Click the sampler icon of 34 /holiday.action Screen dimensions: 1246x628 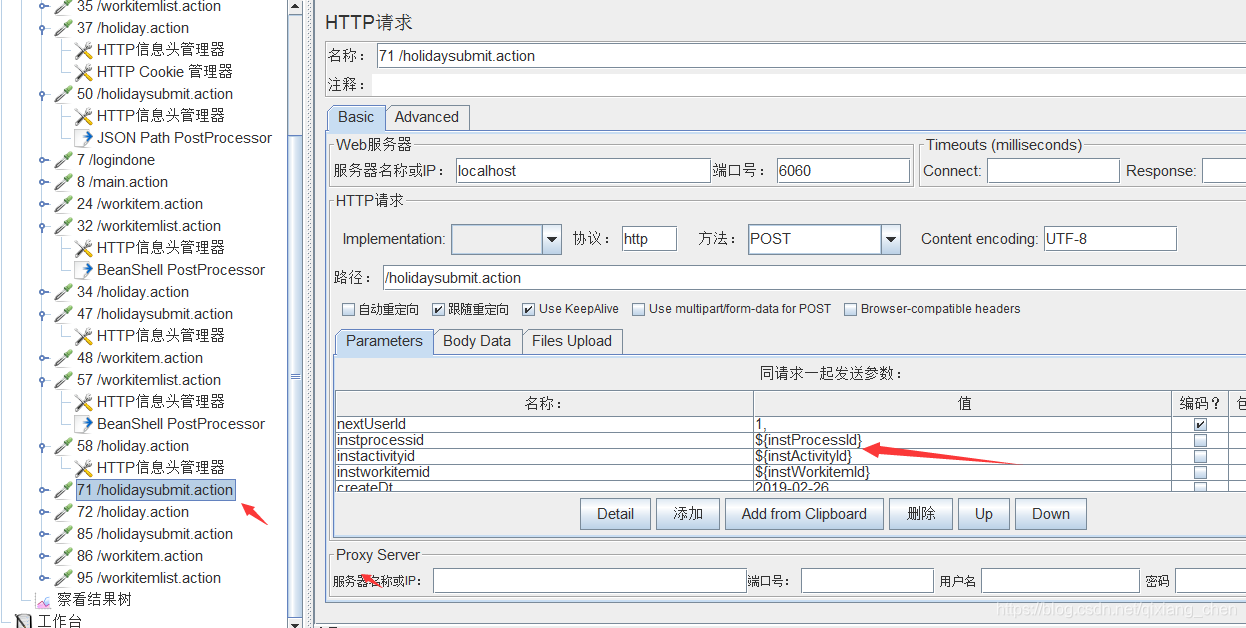pyautogui.click(x=64, y=292)
